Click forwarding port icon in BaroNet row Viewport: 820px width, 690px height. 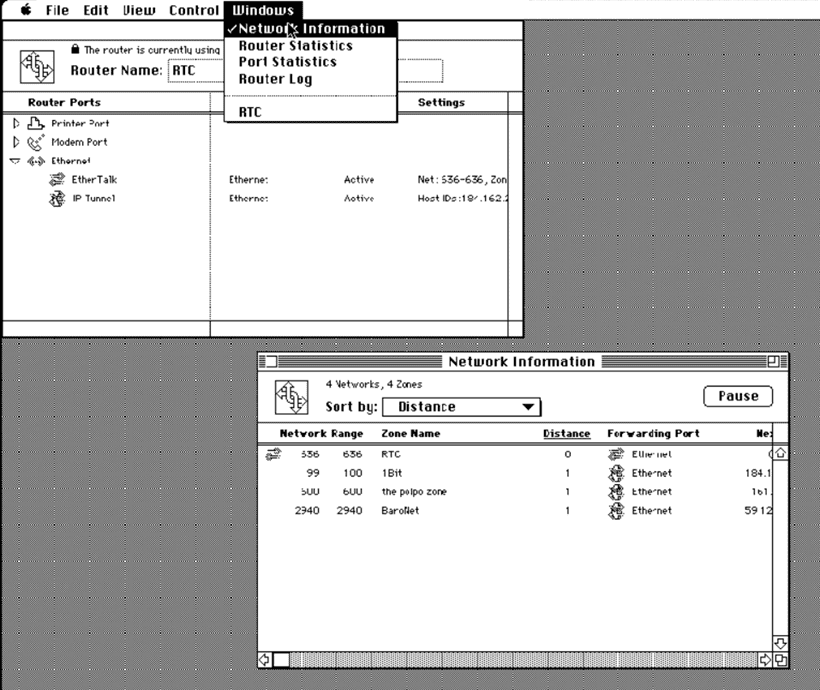click(617, 511)
